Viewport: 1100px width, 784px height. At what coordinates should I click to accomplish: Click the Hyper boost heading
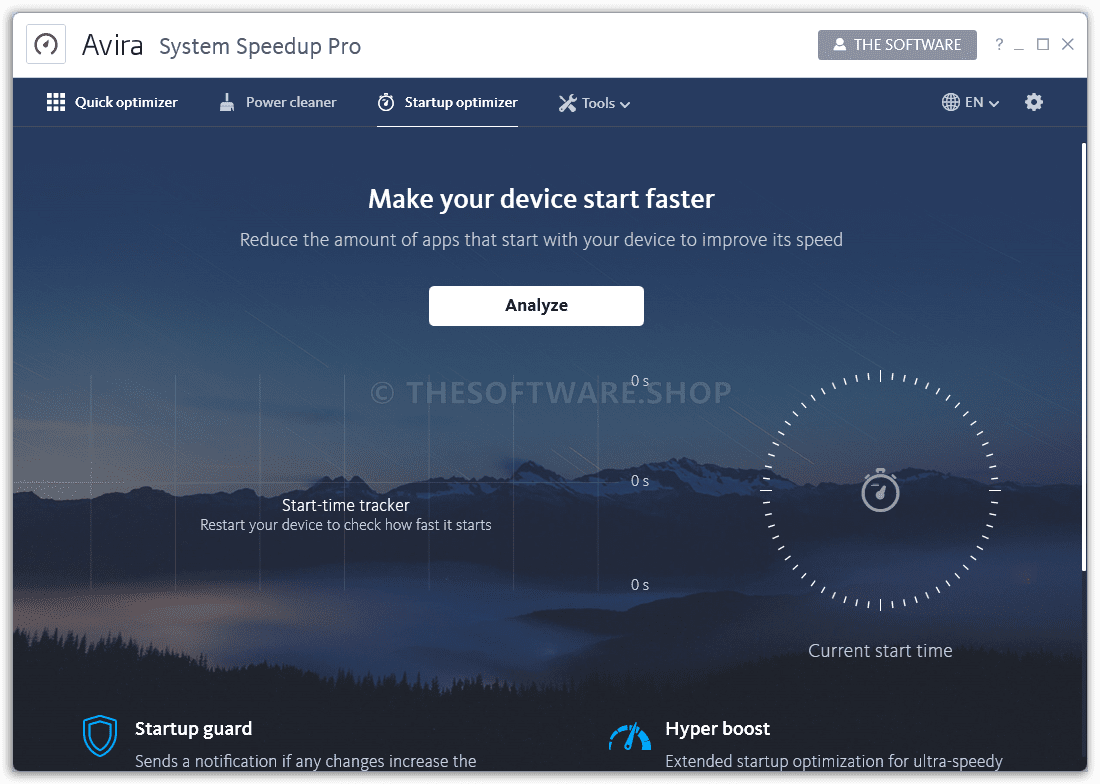[718, 729]
